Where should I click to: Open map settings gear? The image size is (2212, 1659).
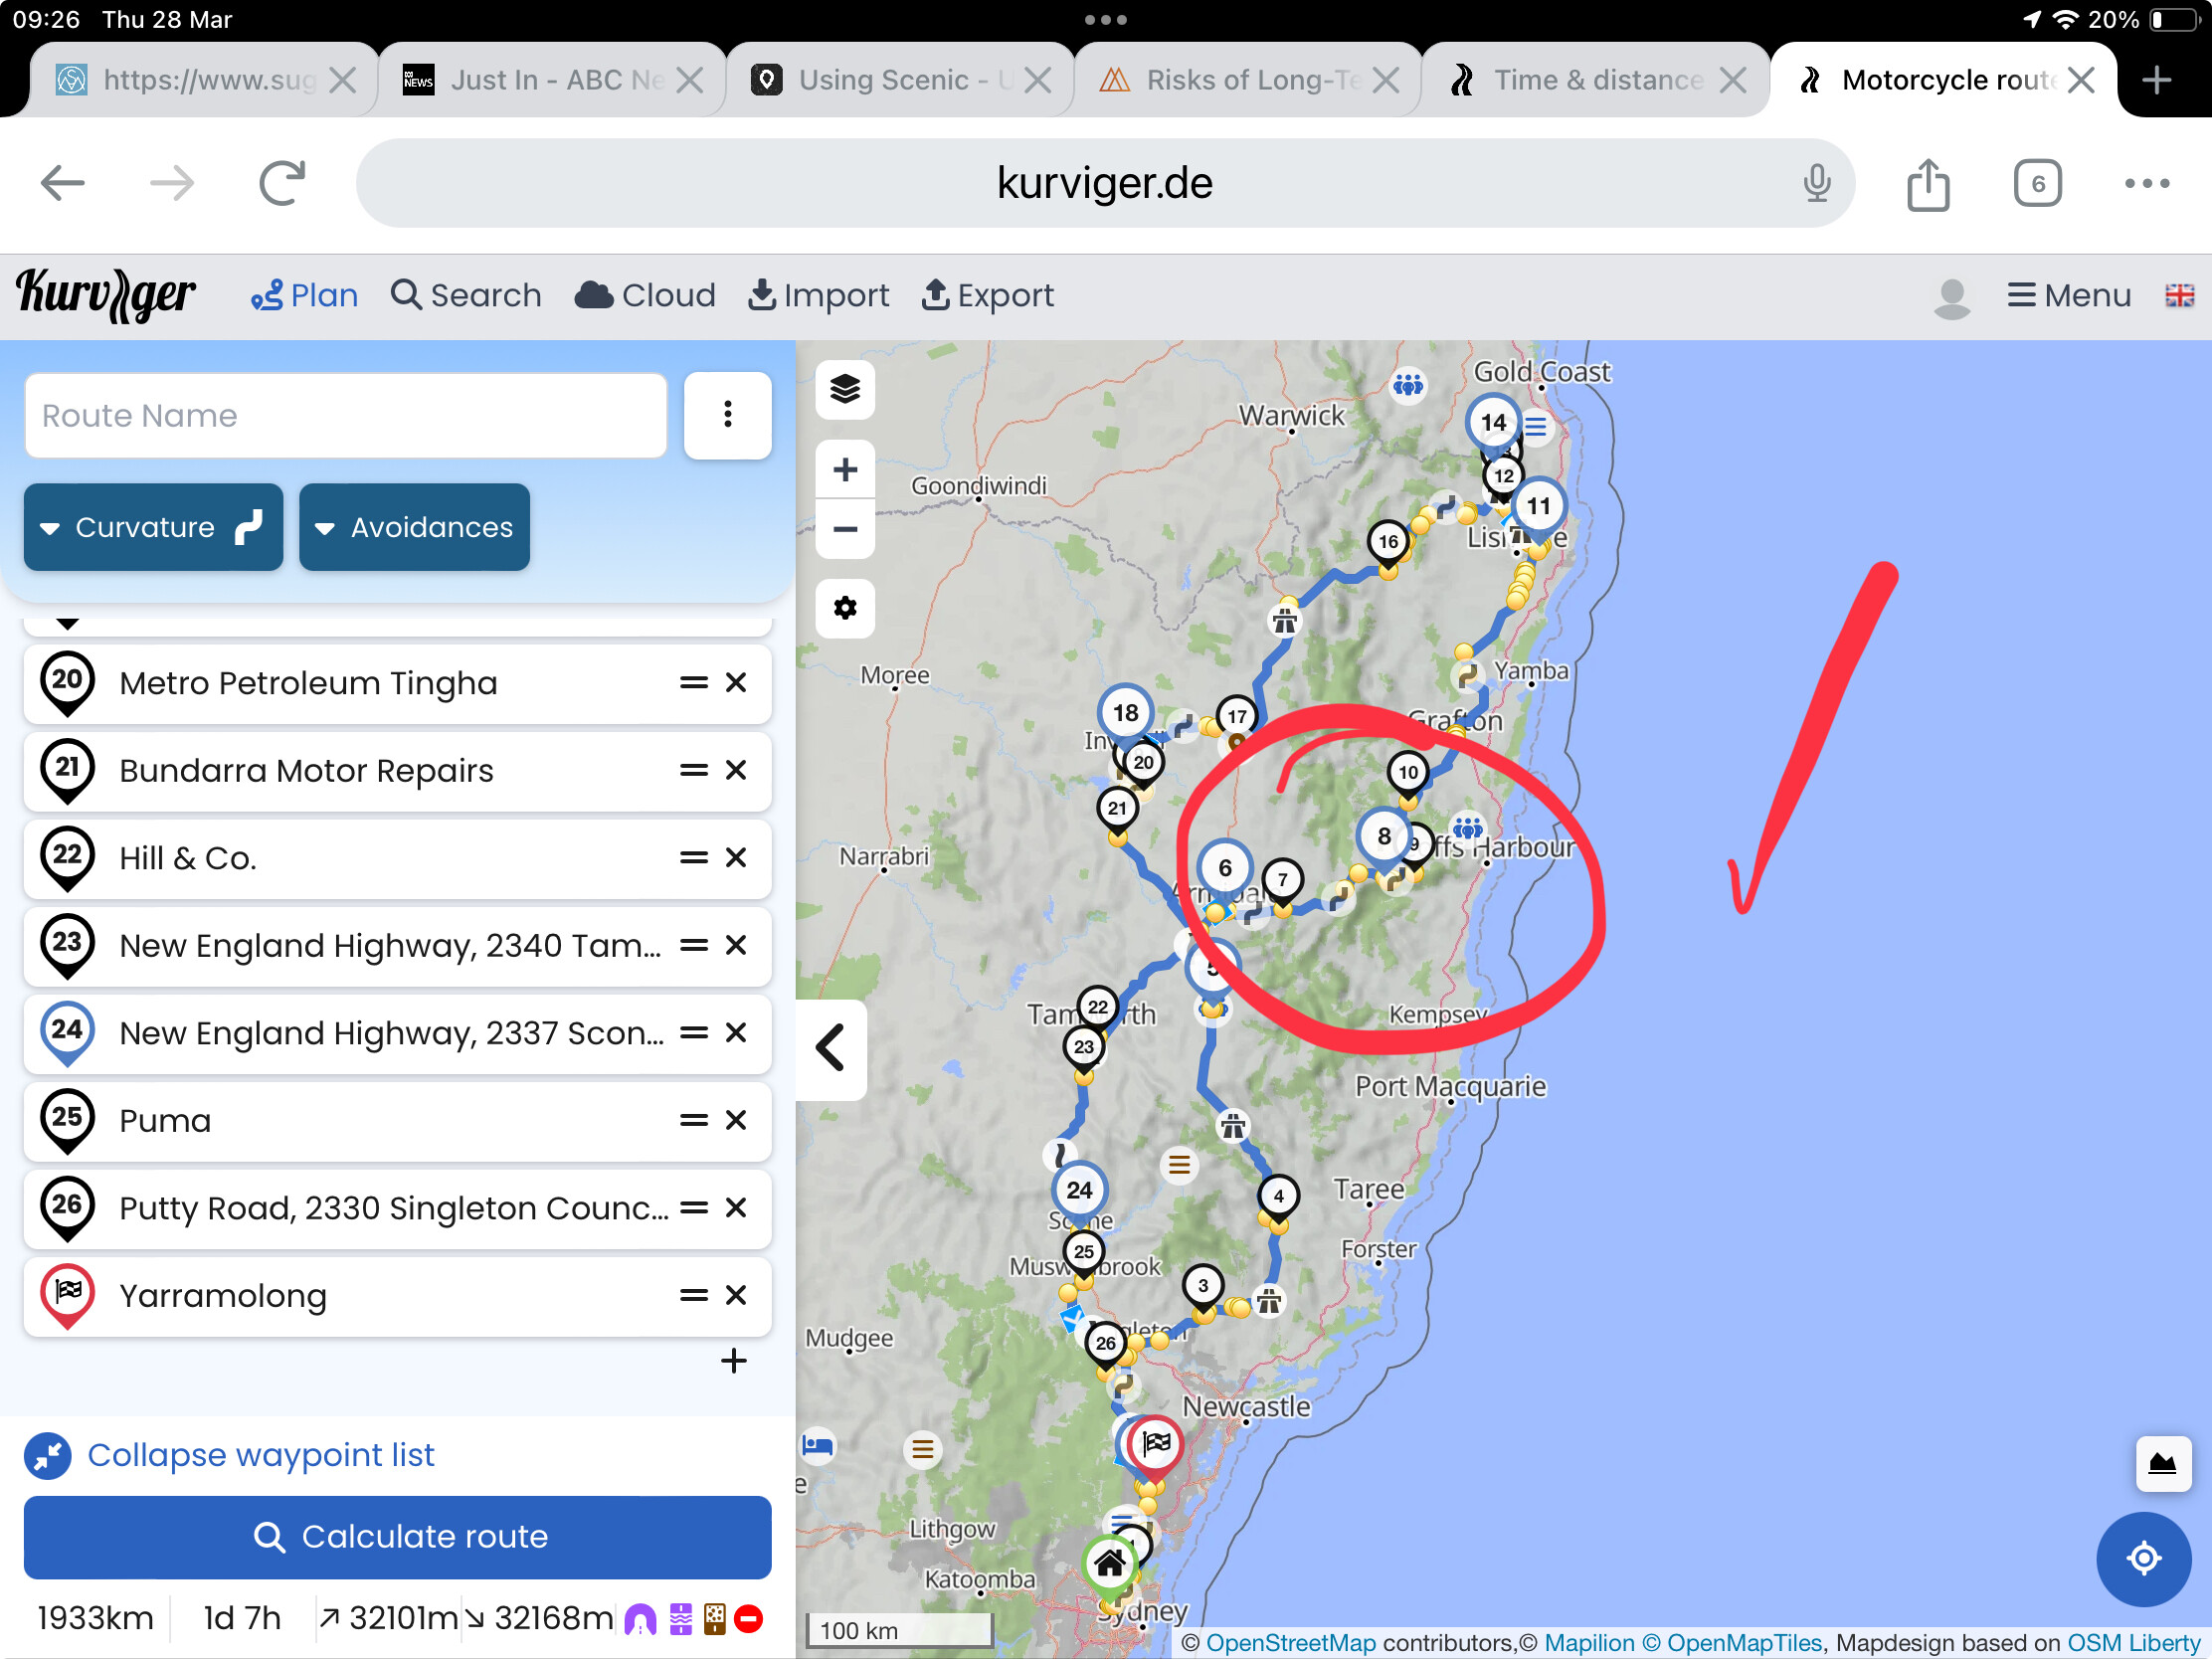pyautogui.click(x=845, y=608)
